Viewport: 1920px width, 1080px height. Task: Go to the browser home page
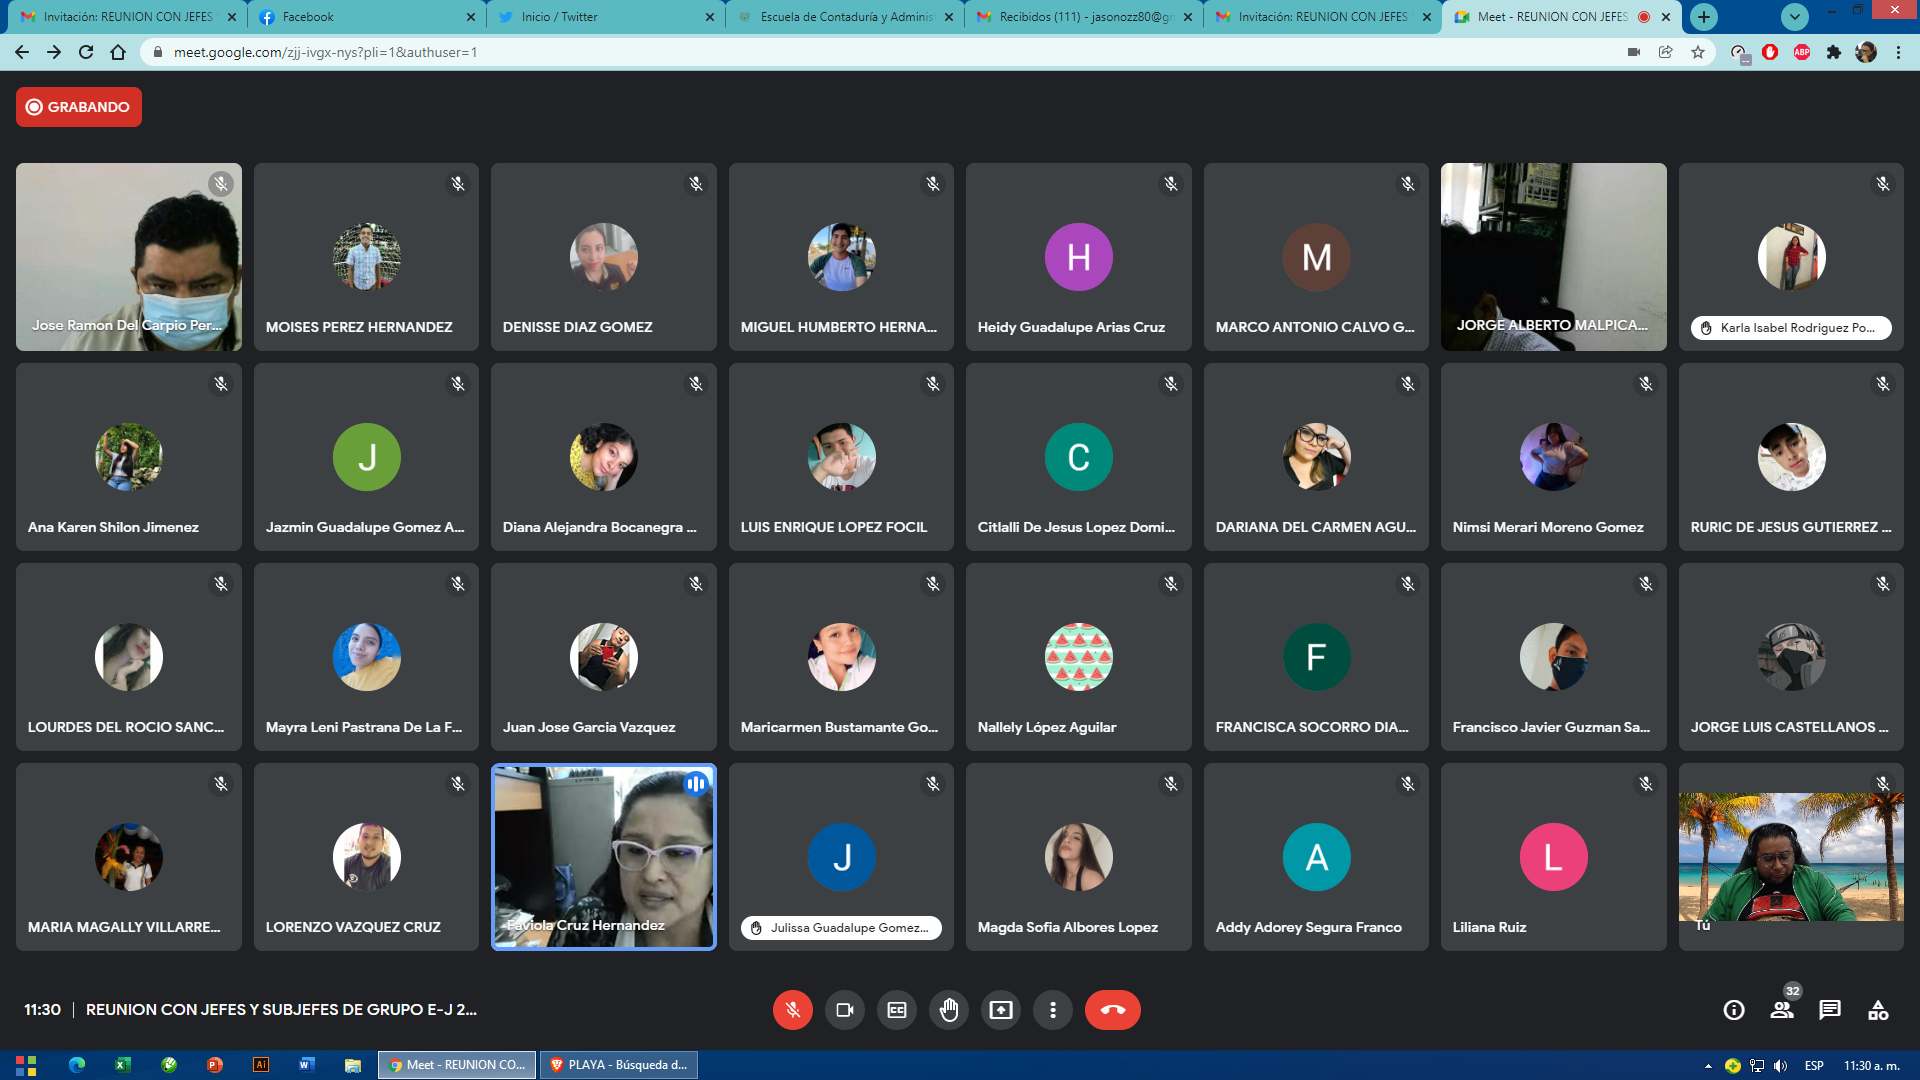118,52
